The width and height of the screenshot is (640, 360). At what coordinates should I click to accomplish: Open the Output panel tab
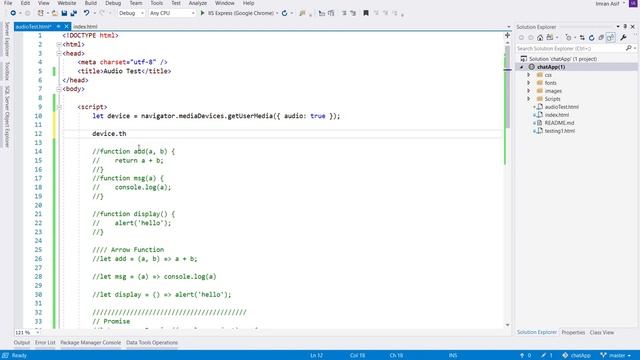(22, 343)
